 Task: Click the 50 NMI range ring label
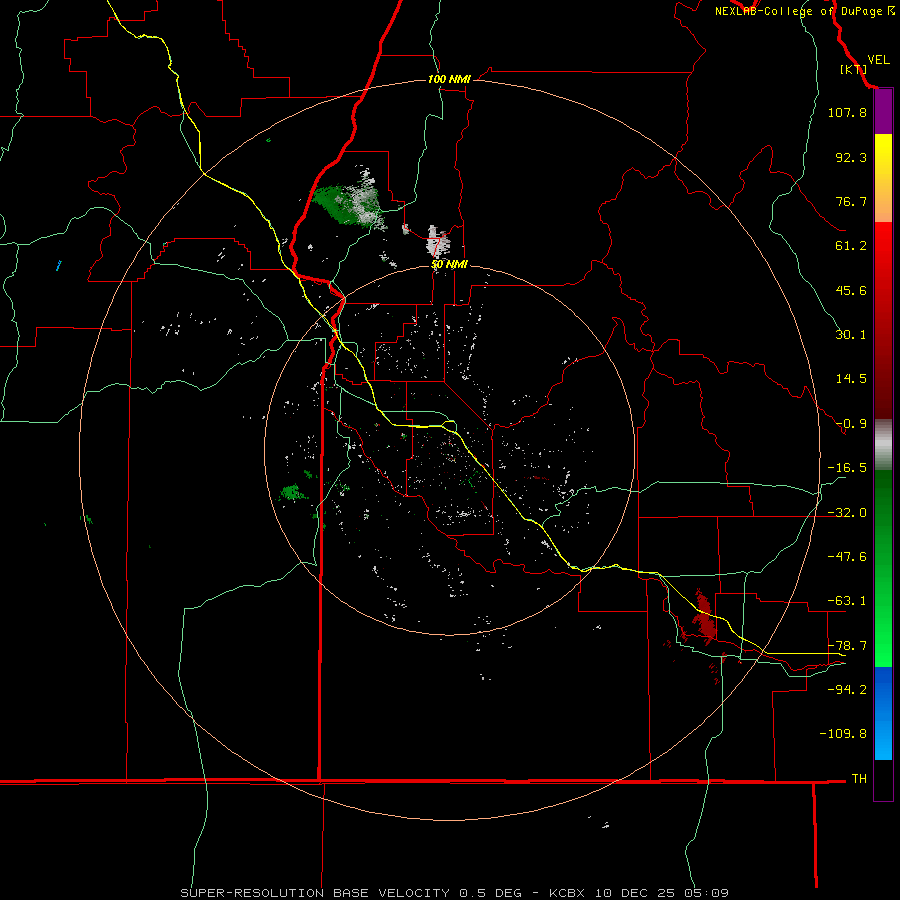(449, 264)
